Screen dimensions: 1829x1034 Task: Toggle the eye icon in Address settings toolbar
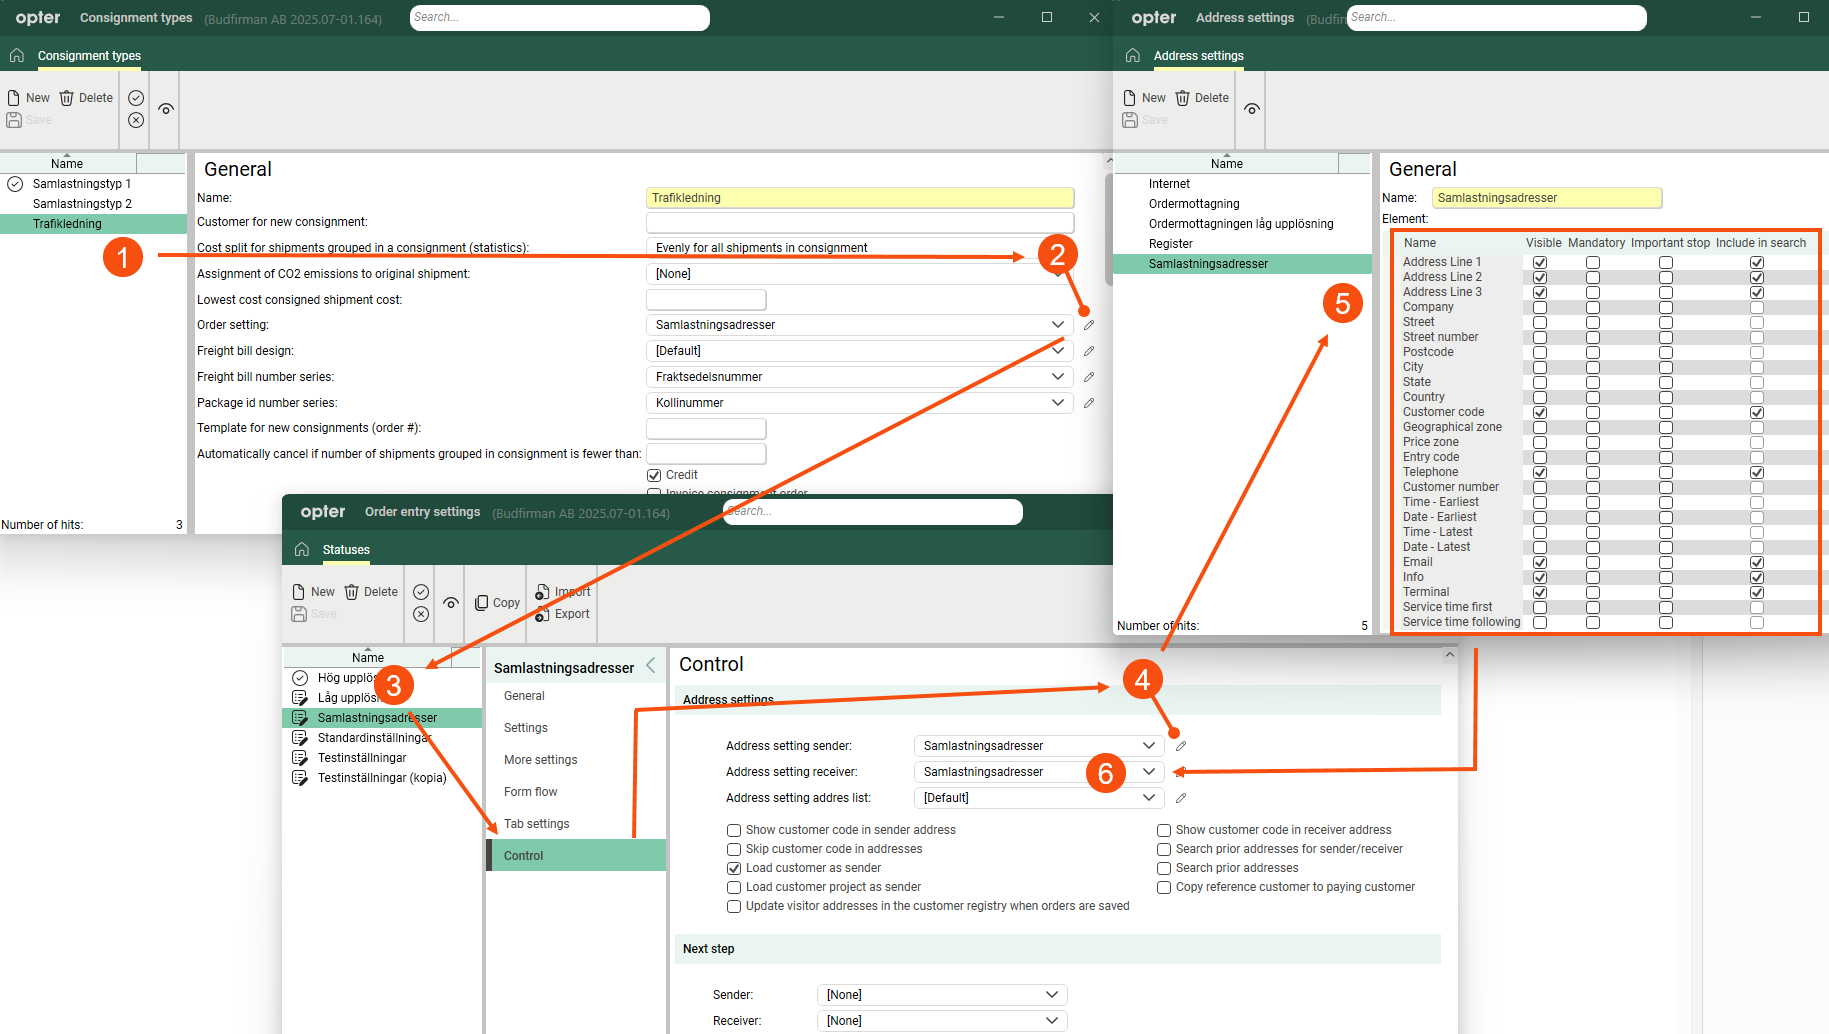click(x=1252, y=109)
